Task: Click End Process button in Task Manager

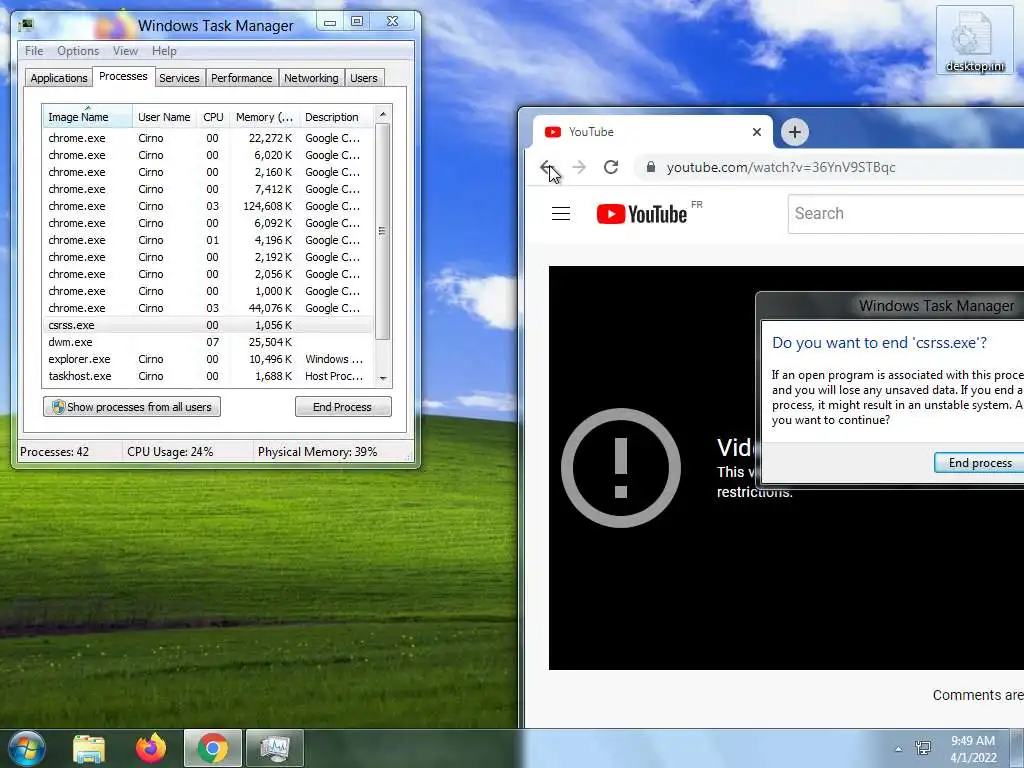Action: pyautogui.click(x=343, y=406)
